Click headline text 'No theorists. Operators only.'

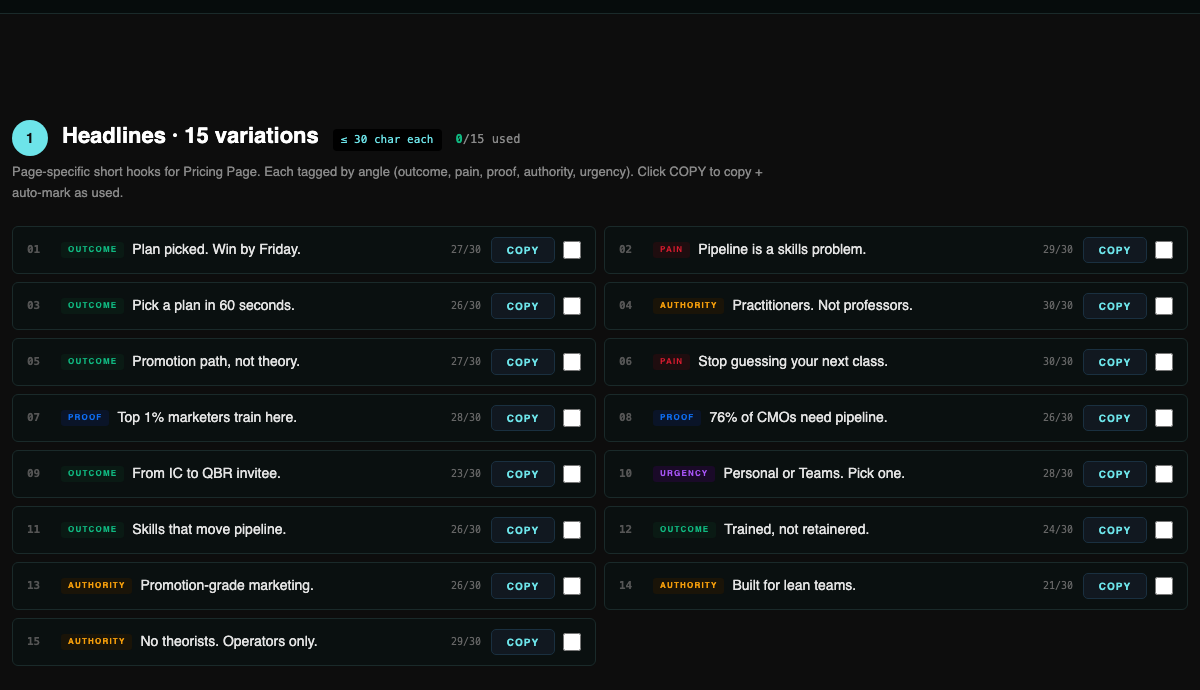(229, 641)
